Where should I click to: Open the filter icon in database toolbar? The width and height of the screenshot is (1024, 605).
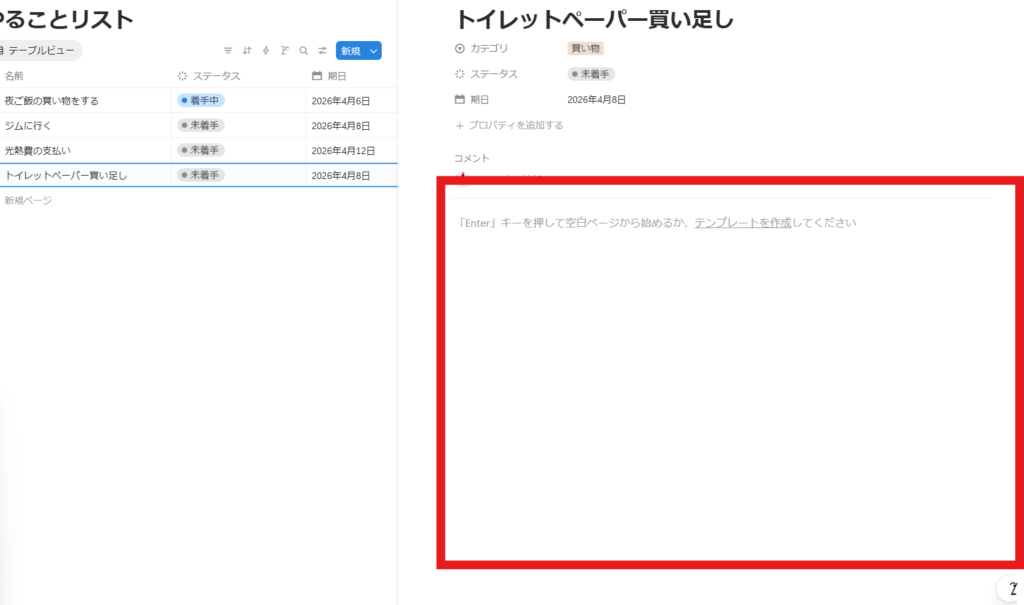pyautogui.click(x=228, y=51)
